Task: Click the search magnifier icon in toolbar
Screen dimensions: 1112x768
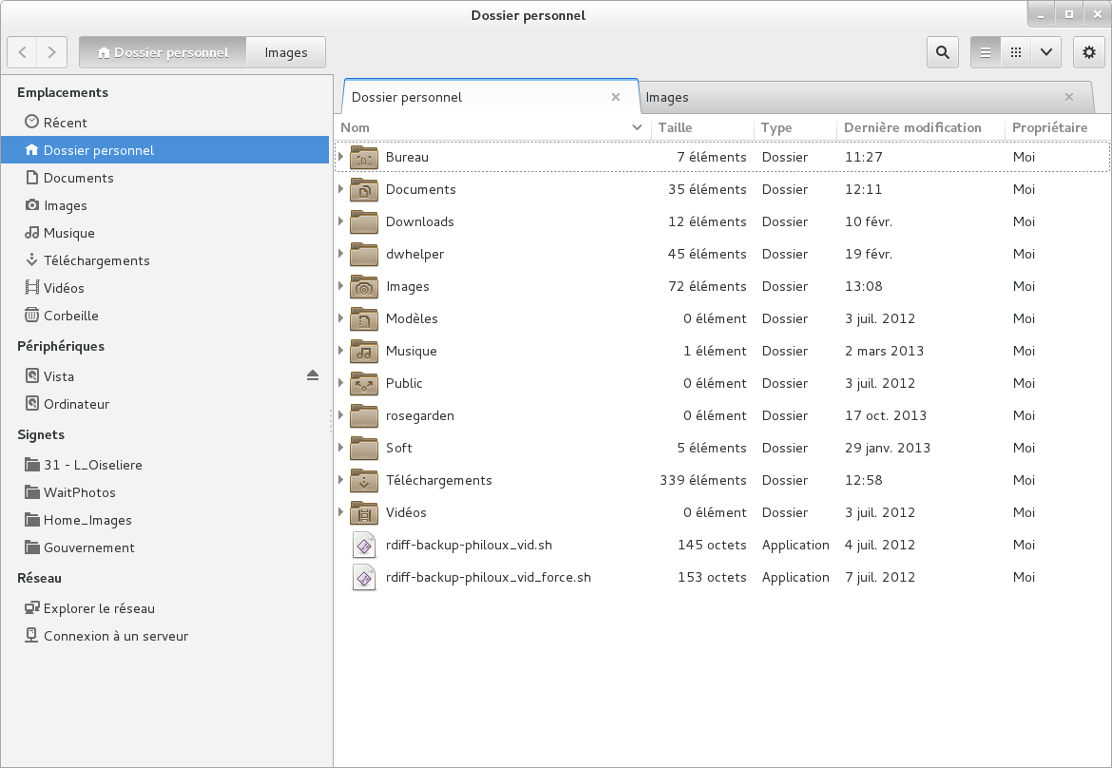Action: pyautogui.click(x=942, y=52)
